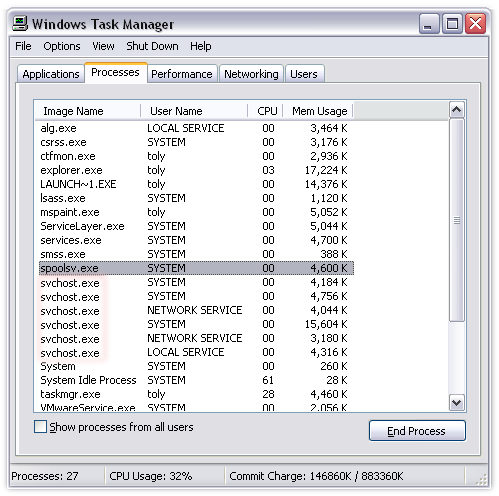499x496 pixels.
Task: Maximize the Task Manager window
Action: (452, 24)
